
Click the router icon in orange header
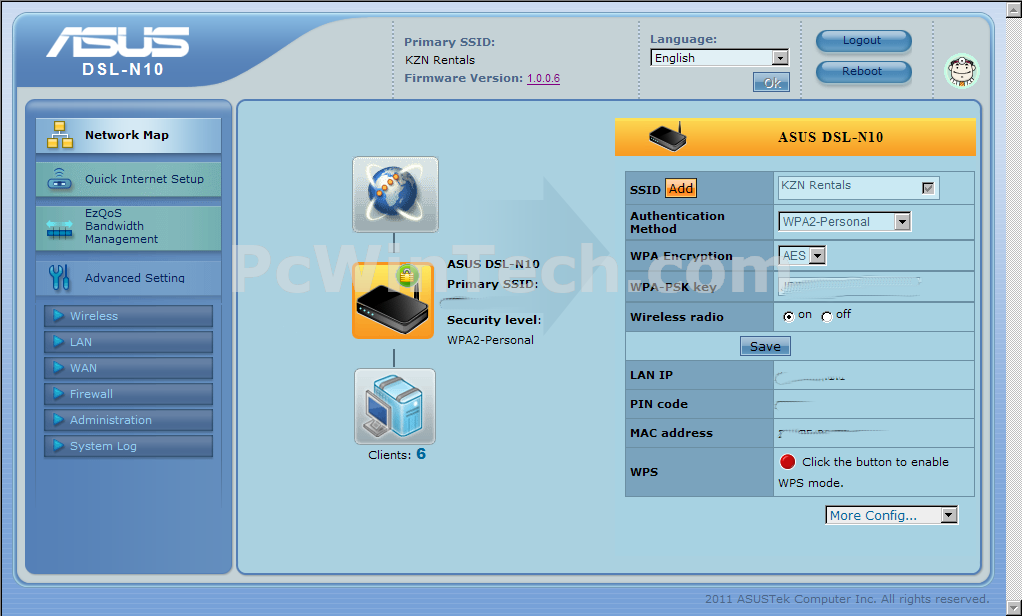(x=667, y=136)
